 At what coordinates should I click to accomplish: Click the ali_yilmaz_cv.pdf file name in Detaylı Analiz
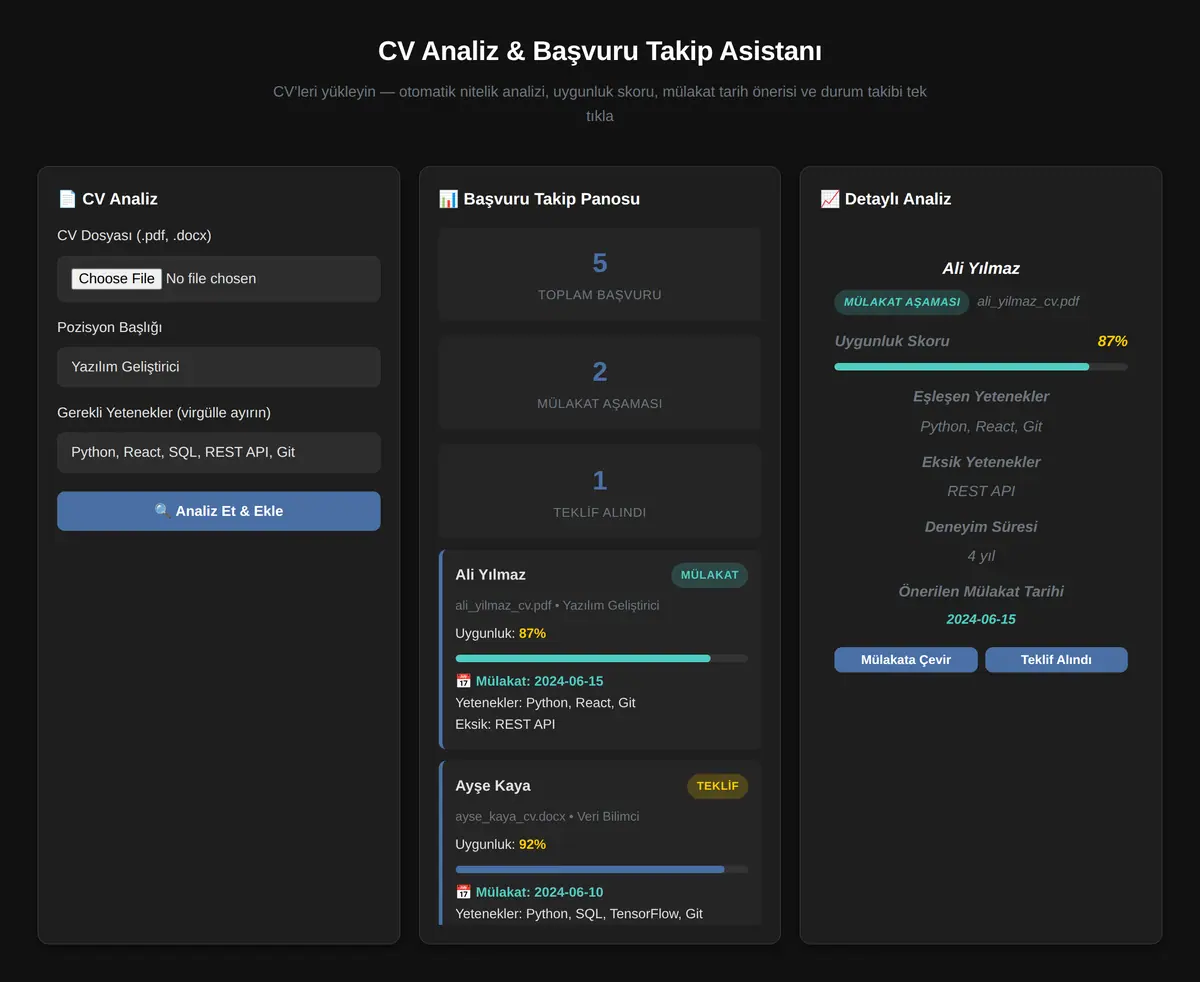tap(1028, 301)
